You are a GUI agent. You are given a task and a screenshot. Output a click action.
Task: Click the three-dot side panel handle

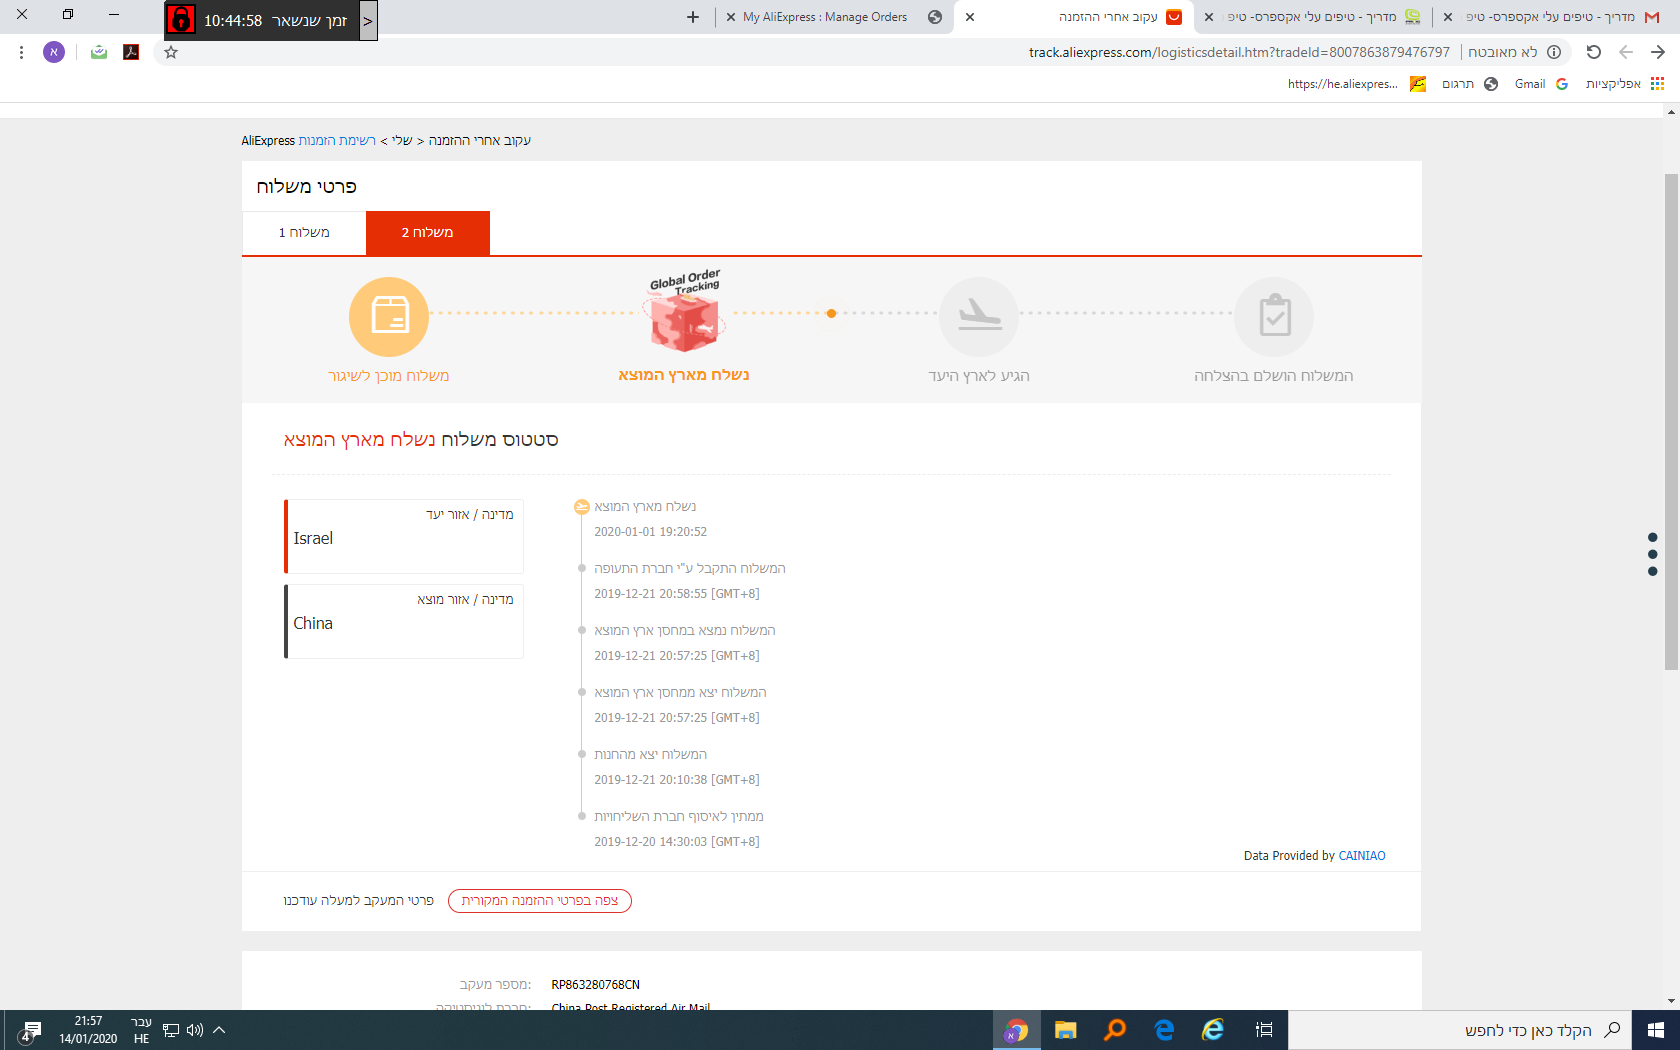click(x=1652, y=554)
